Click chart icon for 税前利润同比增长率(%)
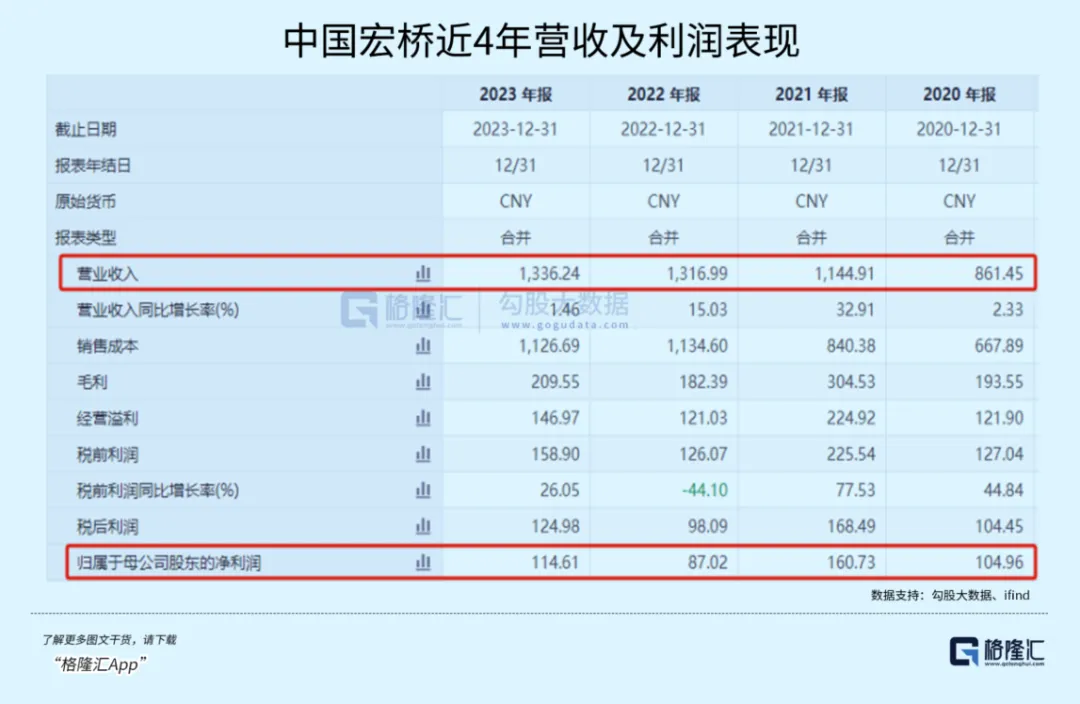The height and width of the screenshot is (704, 1080). point(423,490)
